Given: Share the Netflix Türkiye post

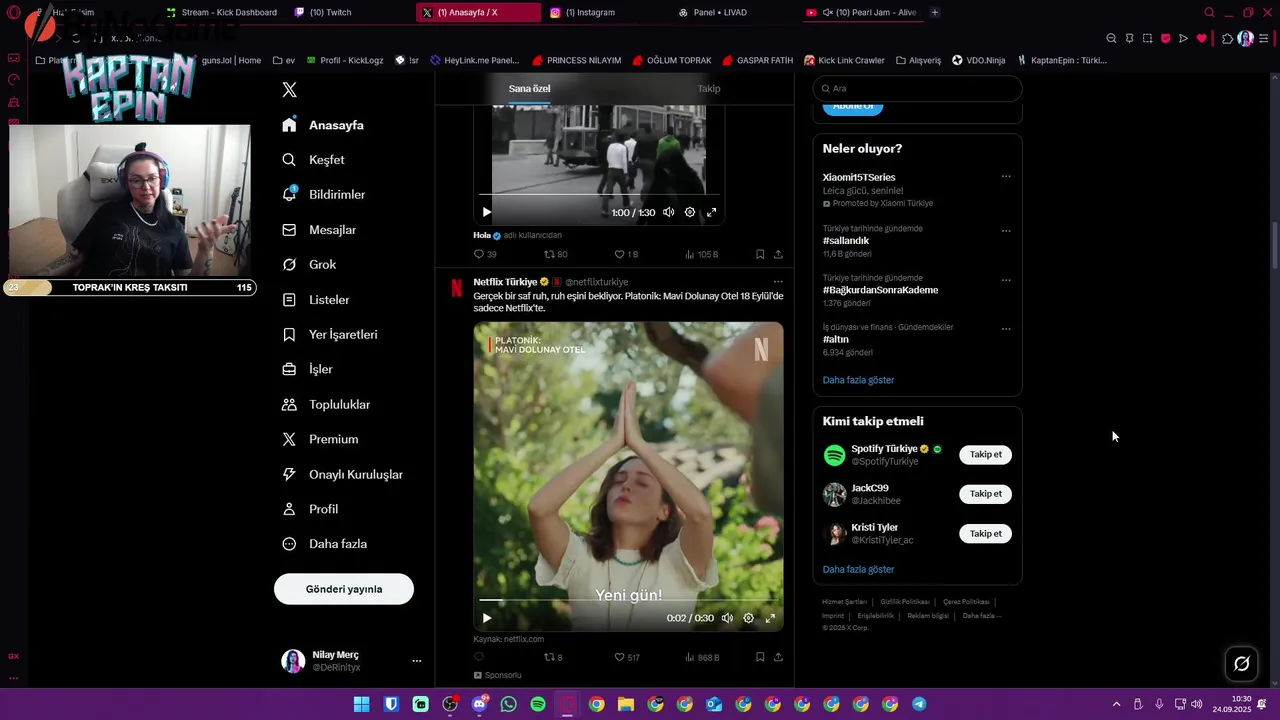Looking at the screenshot, I should pyautogui.click(x=778, y=657).
